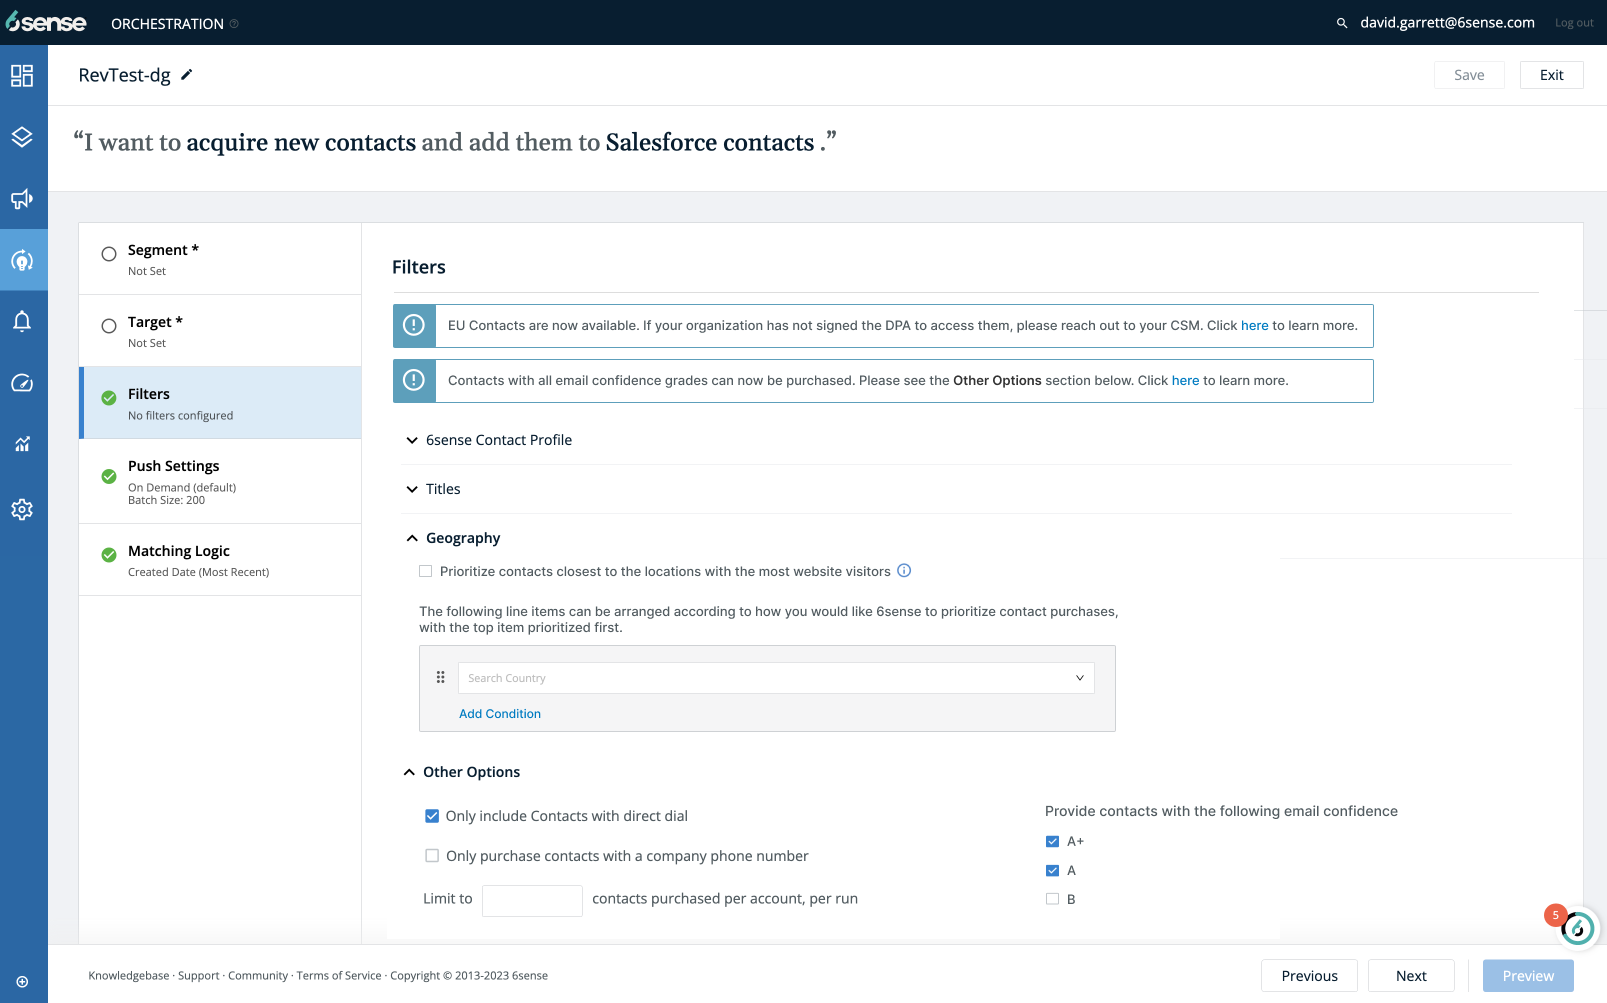
Task: Click the Limit to contacts input field
Action: click(532, 900)
